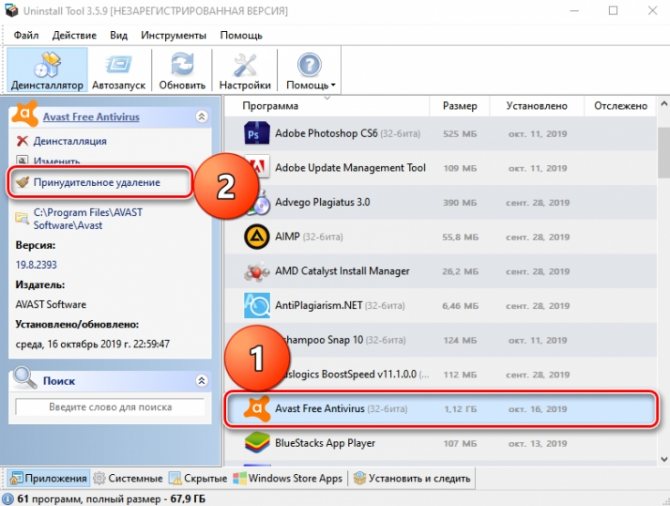Click the Avast Free Antivirus header link
This screenshot has height=506, width=670.
coord(91,117)
